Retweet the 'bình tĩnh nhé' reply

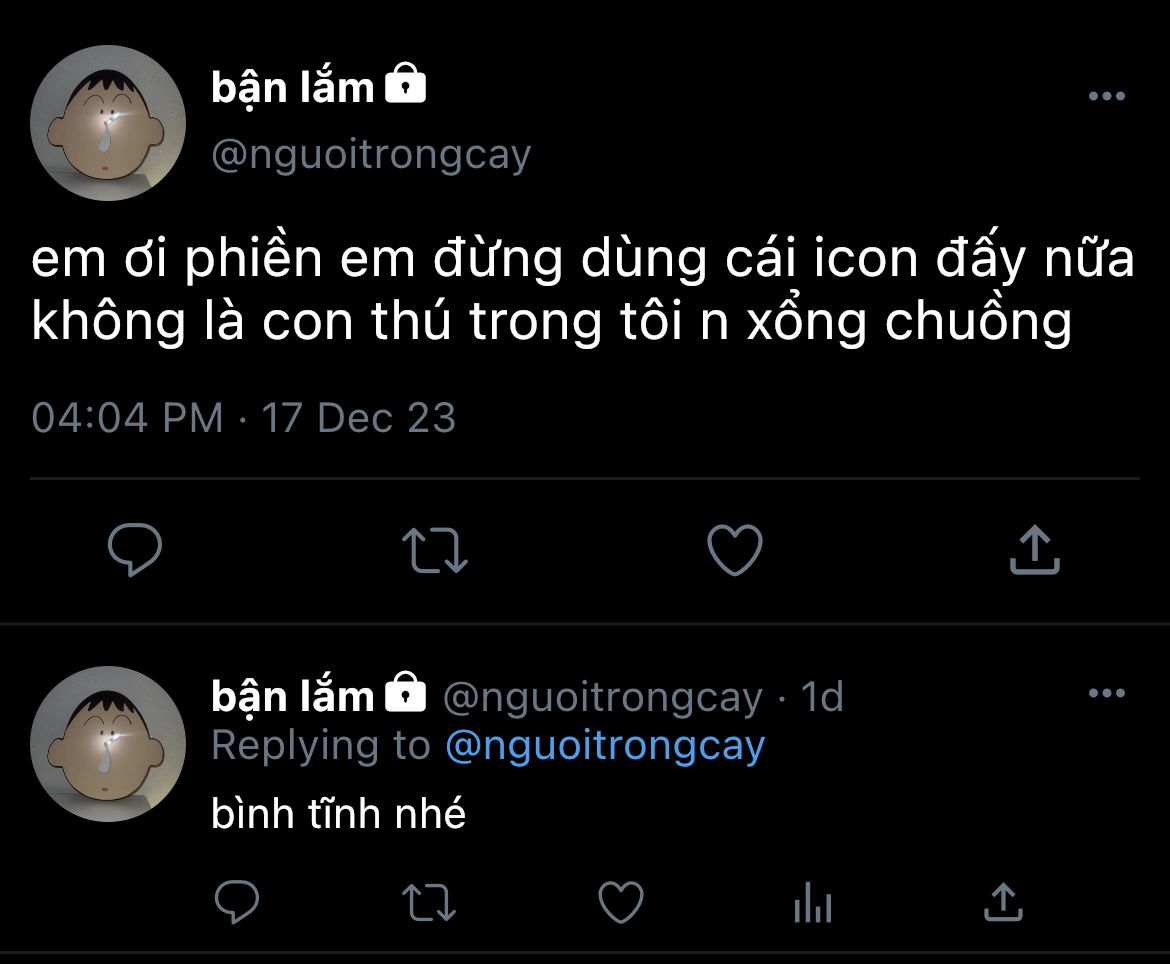tap(428, 902)
